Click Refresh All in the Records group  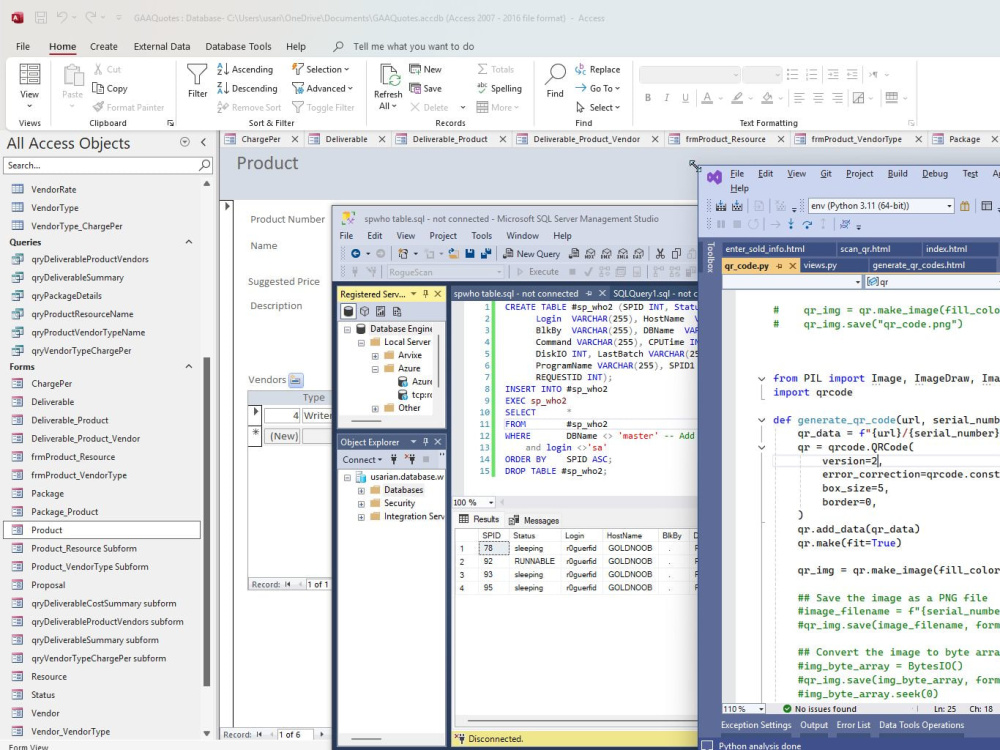[x=388, y=87]
